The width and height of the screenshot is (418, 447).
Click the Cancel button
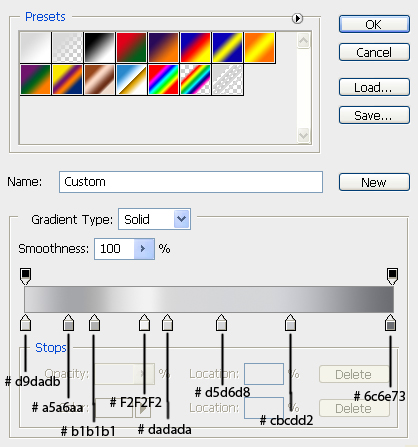[x=374, y=52]
